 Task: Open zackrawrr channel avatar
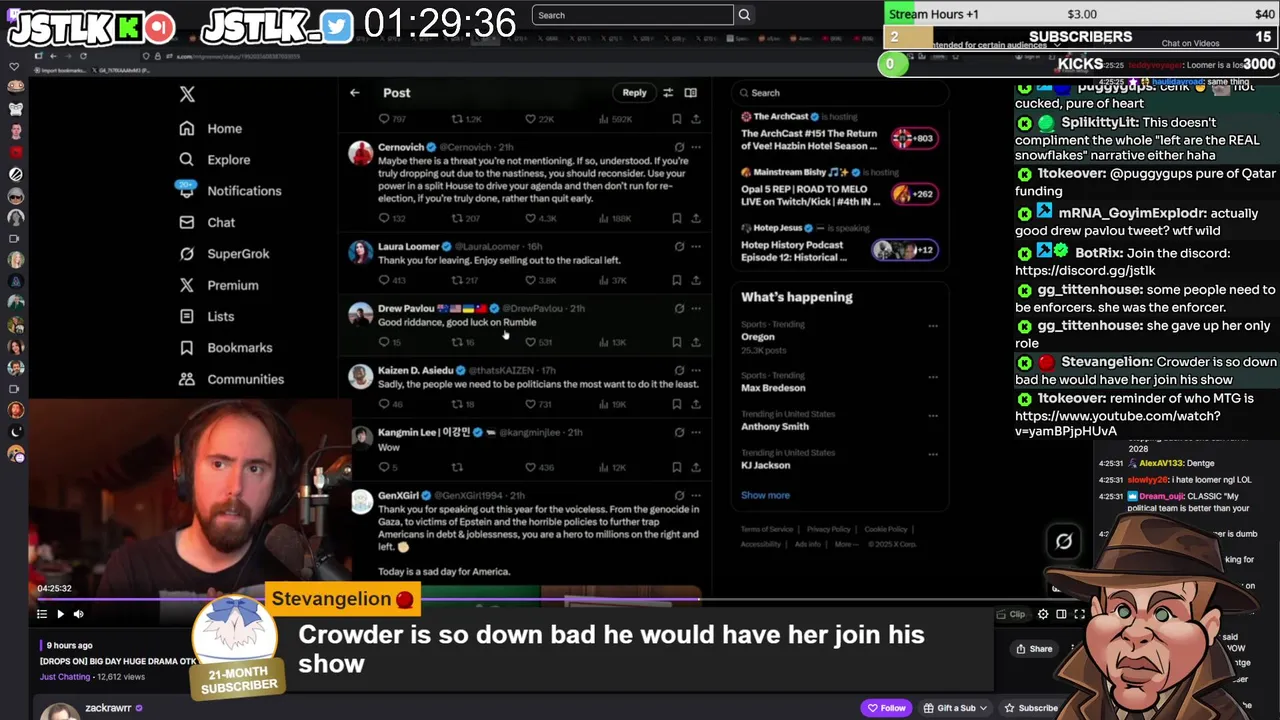60,711
